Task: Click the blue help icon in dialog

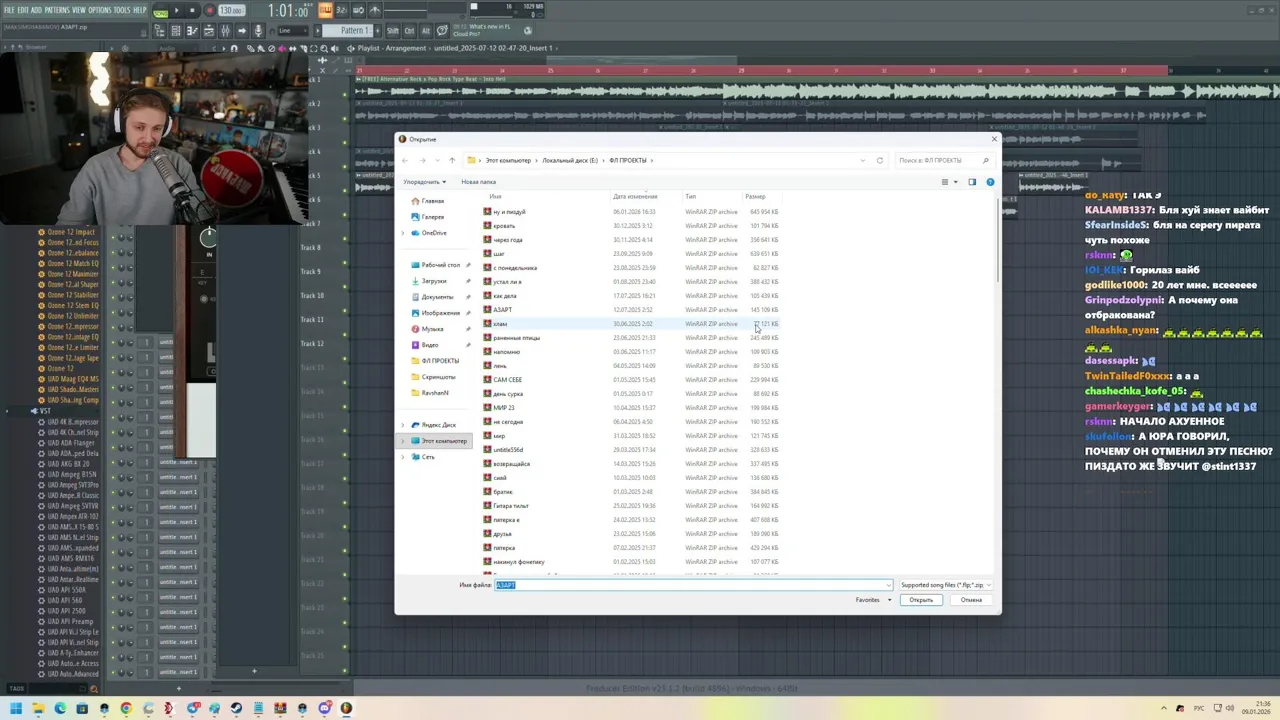Action: (990, 182)
